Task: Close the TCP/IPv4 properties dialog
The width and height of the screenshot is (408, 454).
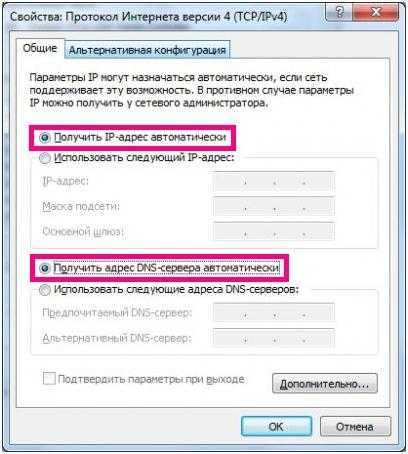Action: pyautogui.click(x=376, y=12)
